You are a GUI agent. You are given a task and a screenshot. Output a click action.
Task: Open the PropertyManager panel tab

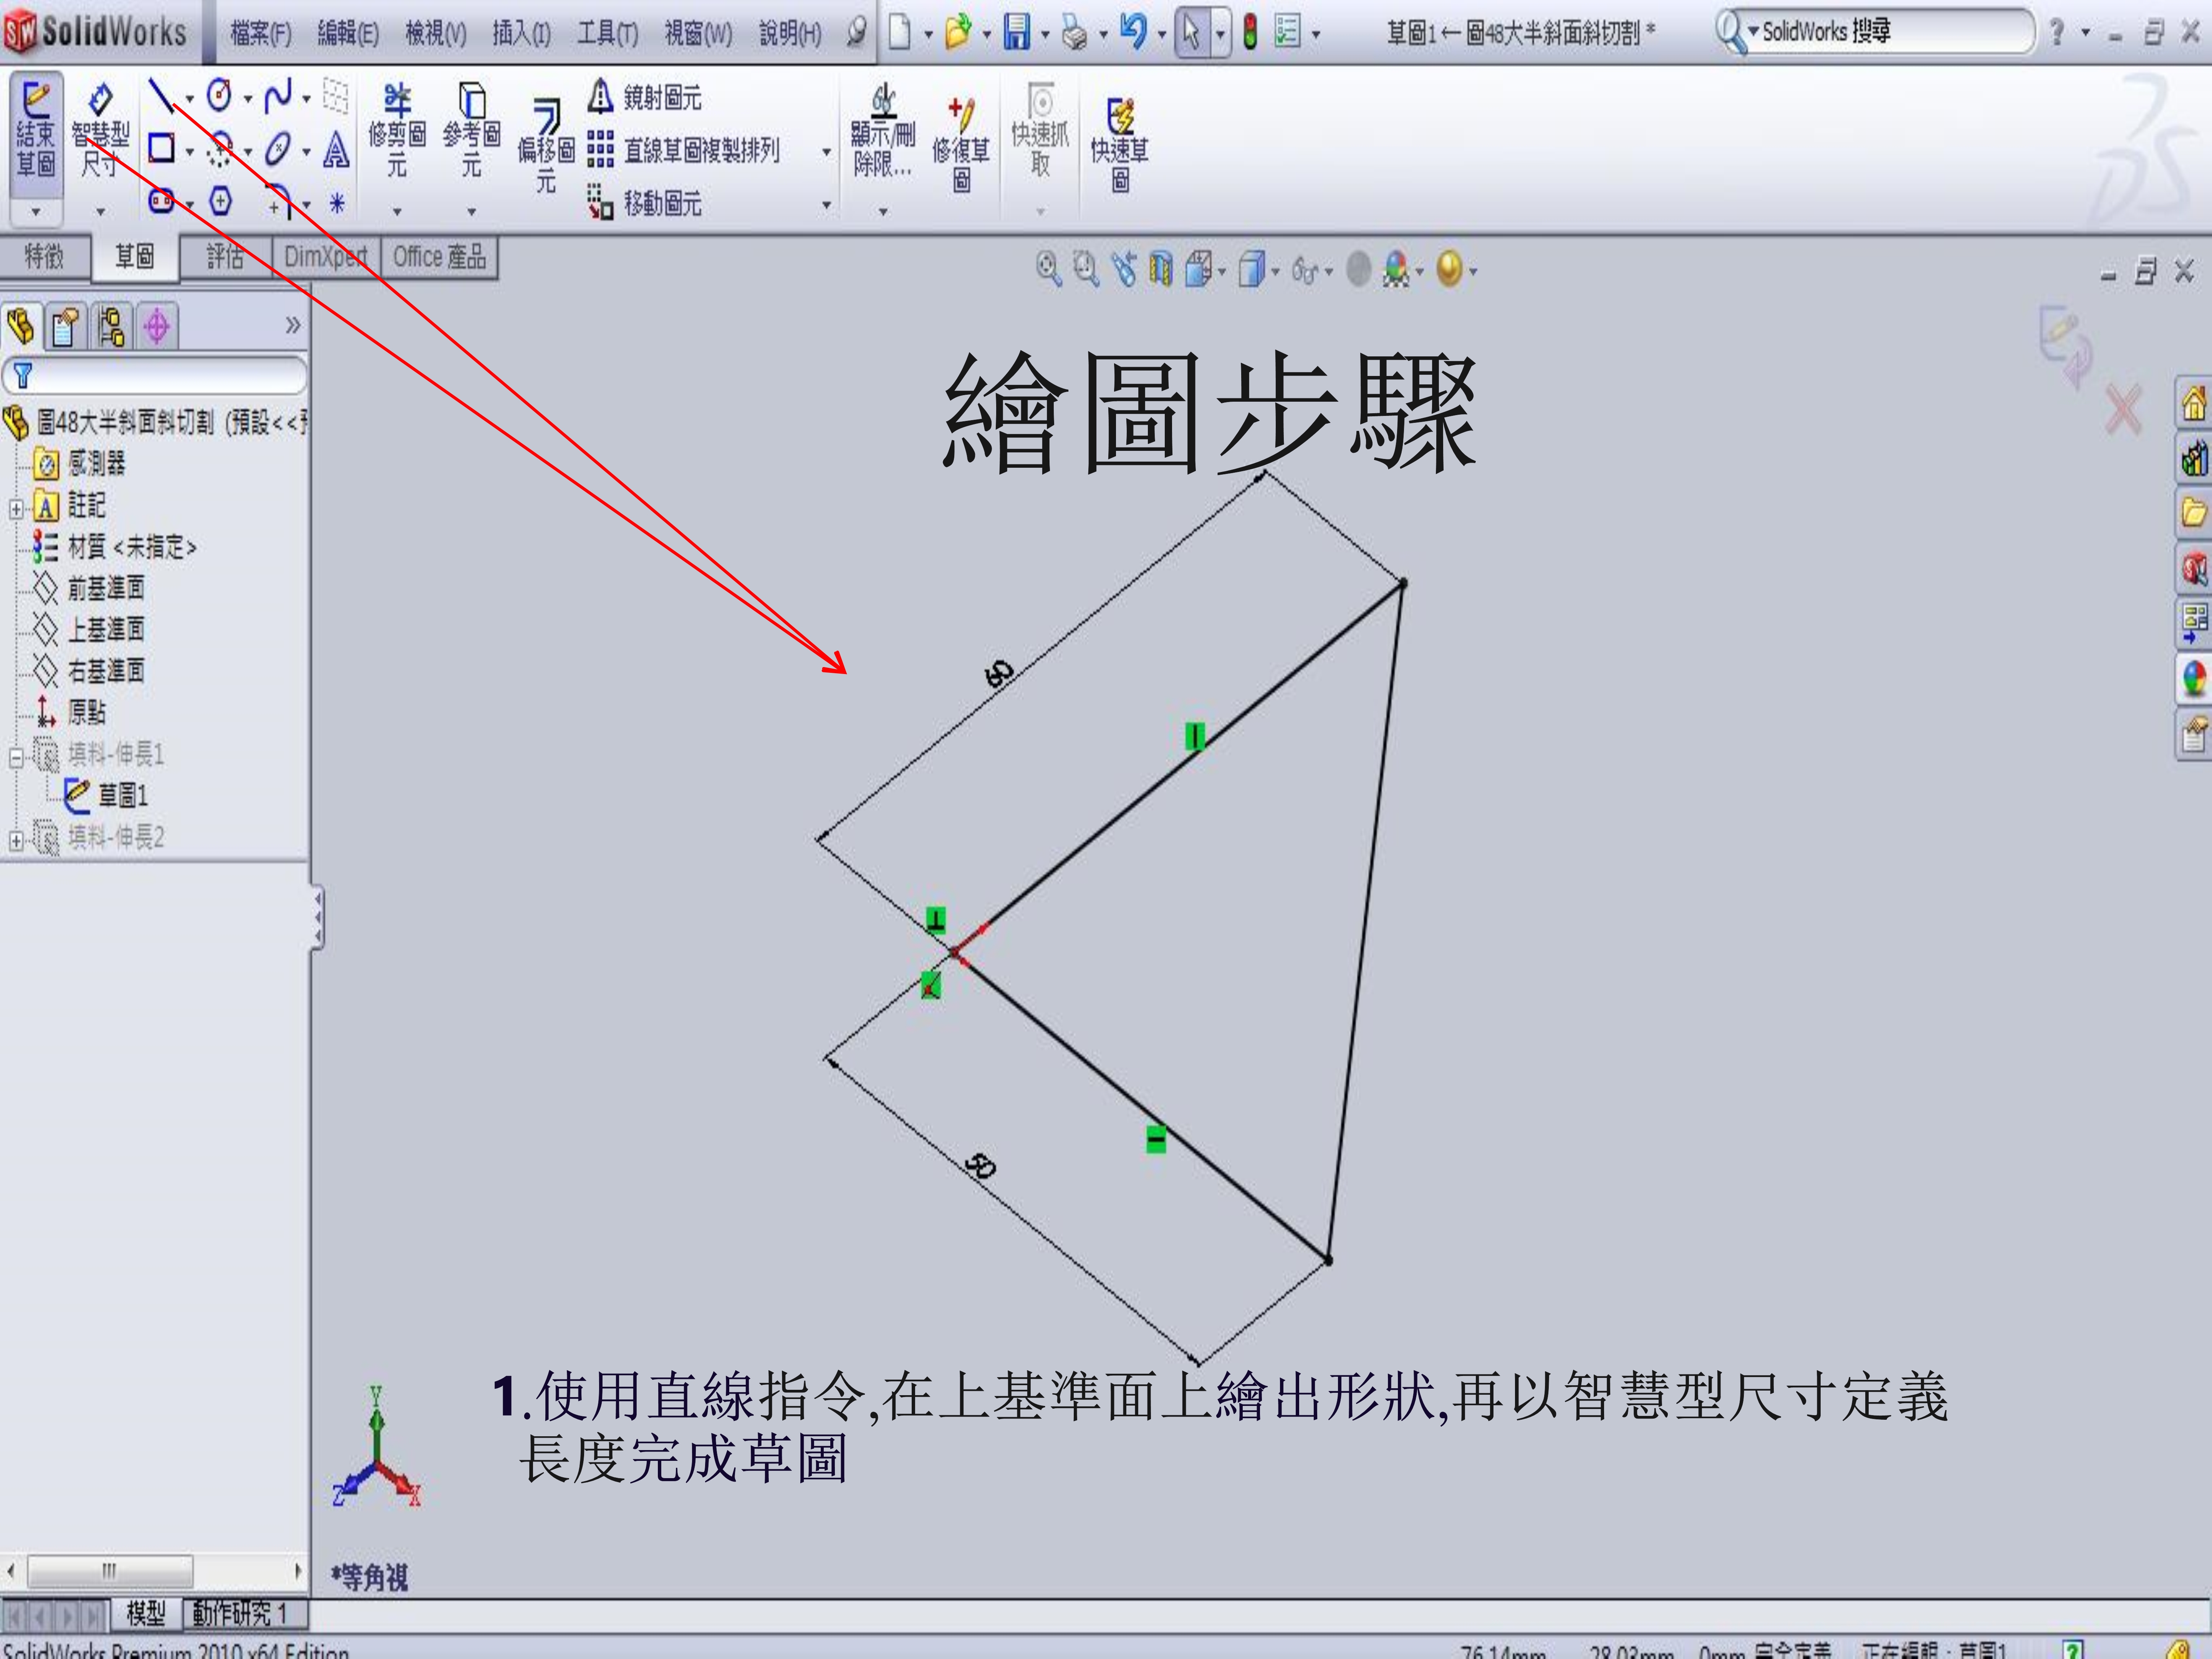pyautogui.click(x=66, y=326)
